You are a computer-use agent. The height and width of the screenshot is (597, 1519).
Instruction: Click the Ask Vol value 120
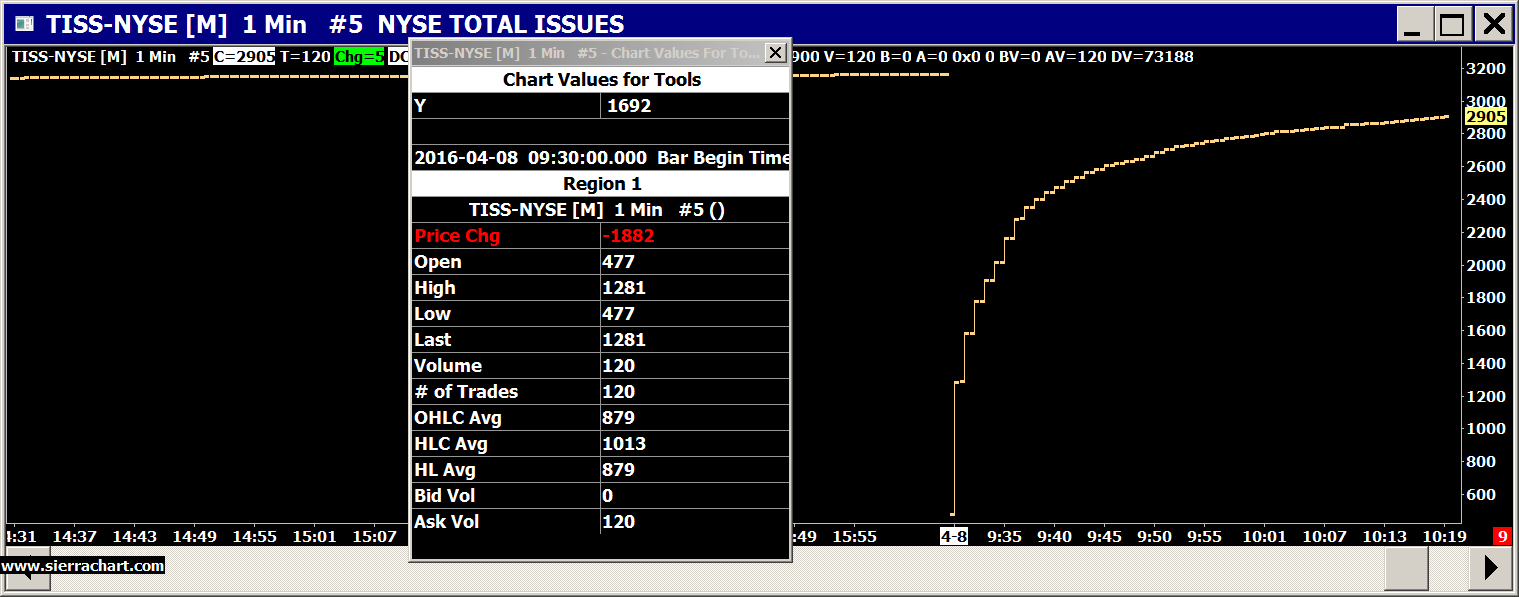pos(618,522)
